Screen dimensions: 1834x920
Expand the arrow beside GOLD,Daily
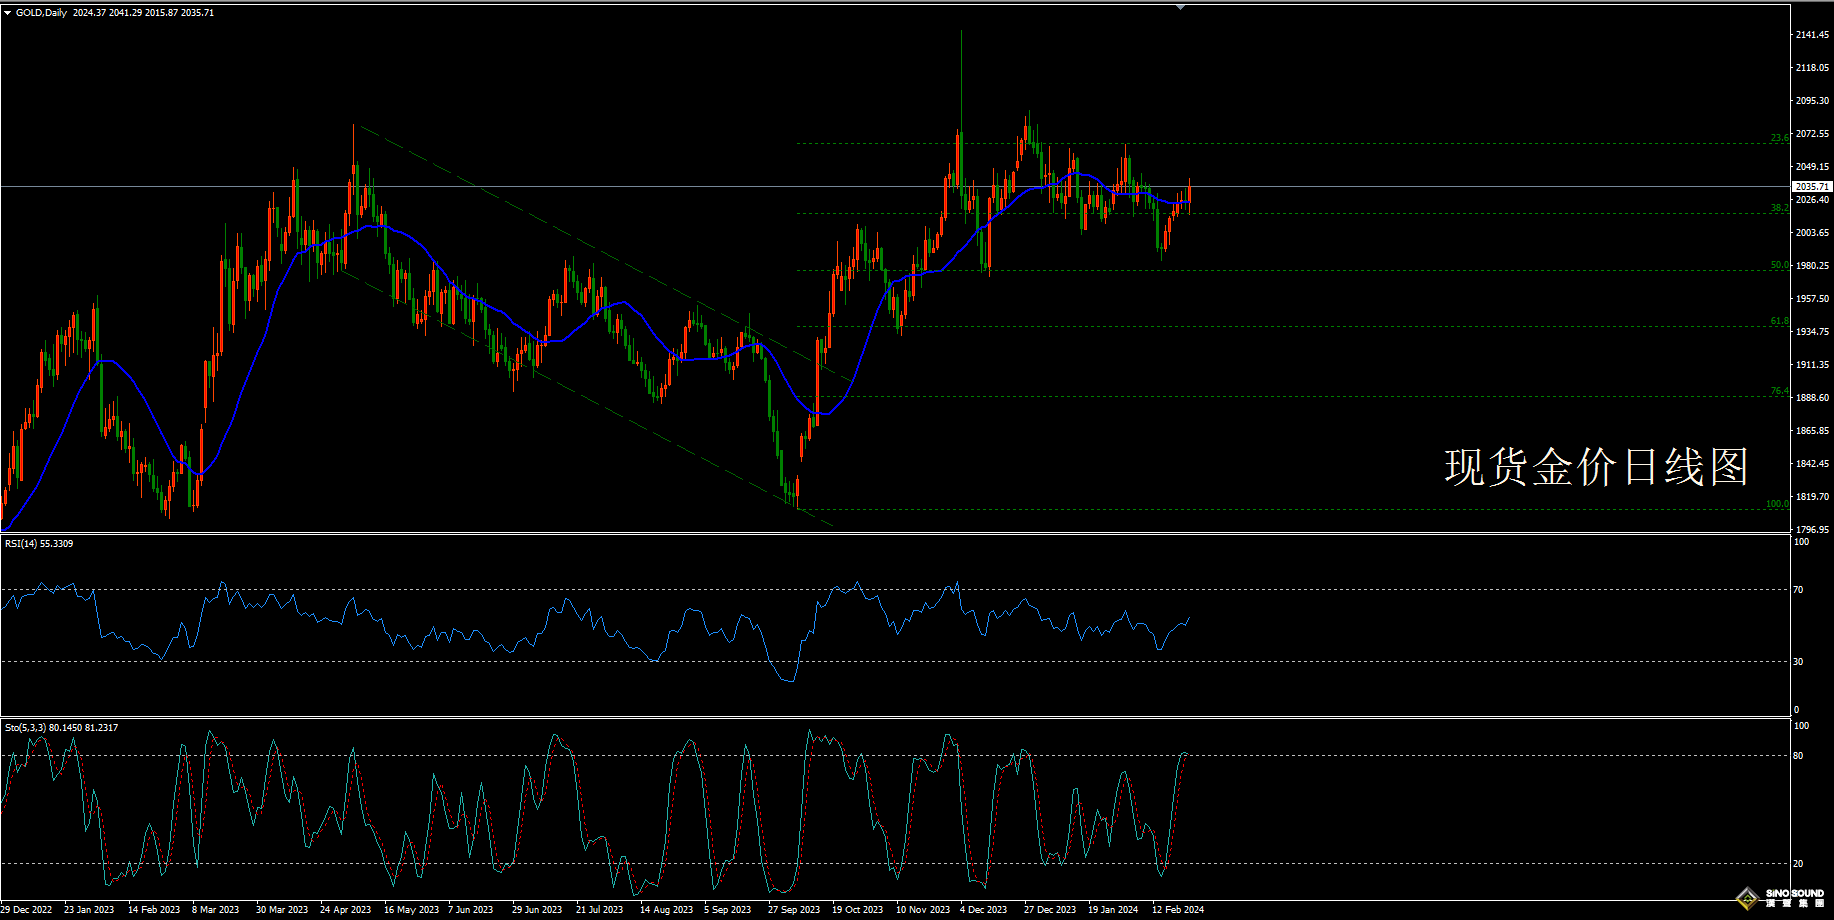click(x=8, y=13)
